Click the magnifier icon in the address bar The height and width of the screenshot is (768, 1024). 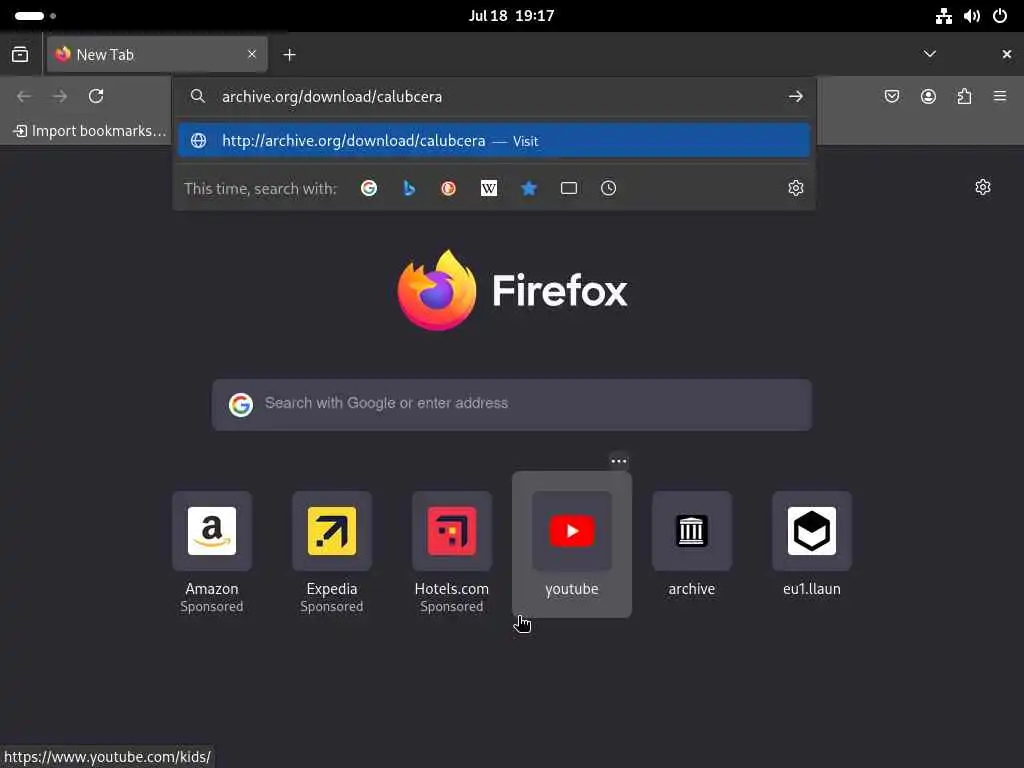coord(198,97)
